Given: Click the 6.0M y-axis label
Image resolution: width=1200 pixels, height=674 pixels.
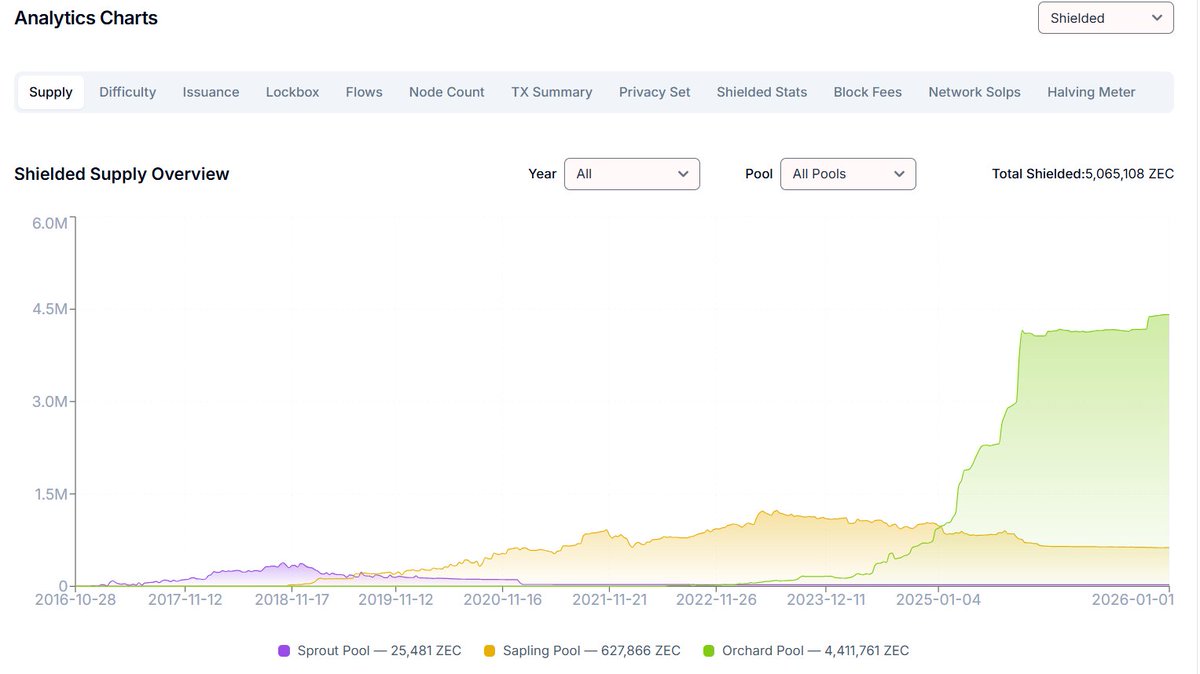Looking at the screenshot, I should 49,223.
